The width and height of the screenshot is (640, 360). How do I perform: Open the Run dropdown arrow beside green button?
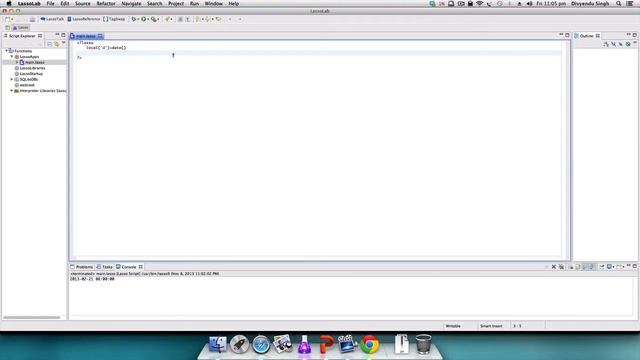click(148, 19)
